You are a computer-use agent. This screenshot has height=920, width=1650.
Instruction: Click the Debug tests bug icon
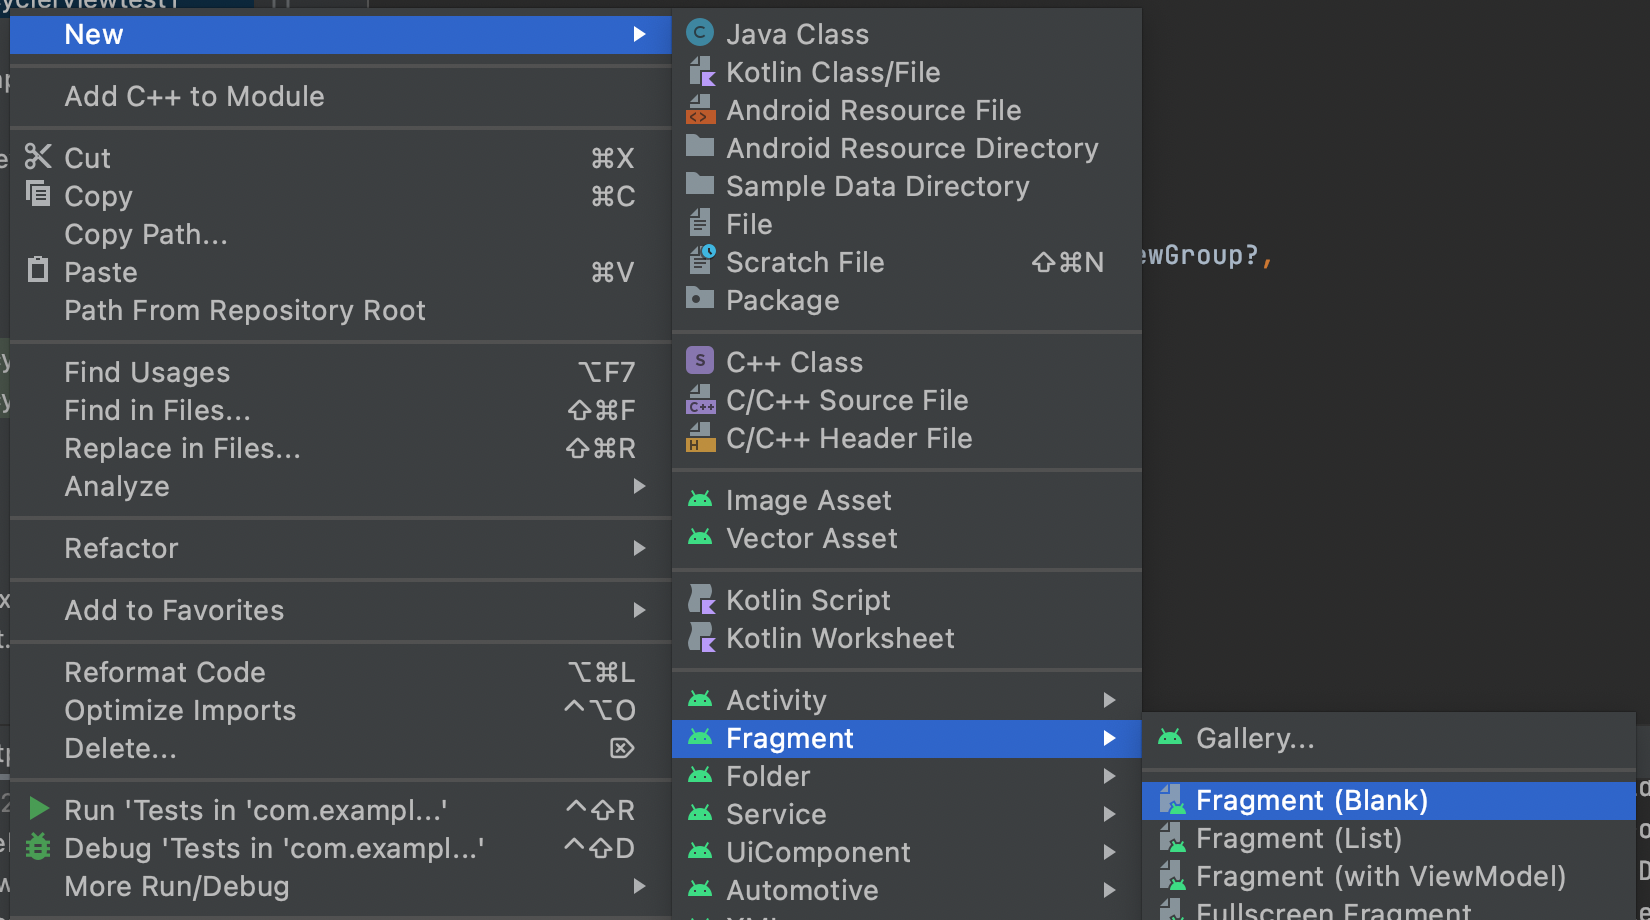(x=38, y=847)
